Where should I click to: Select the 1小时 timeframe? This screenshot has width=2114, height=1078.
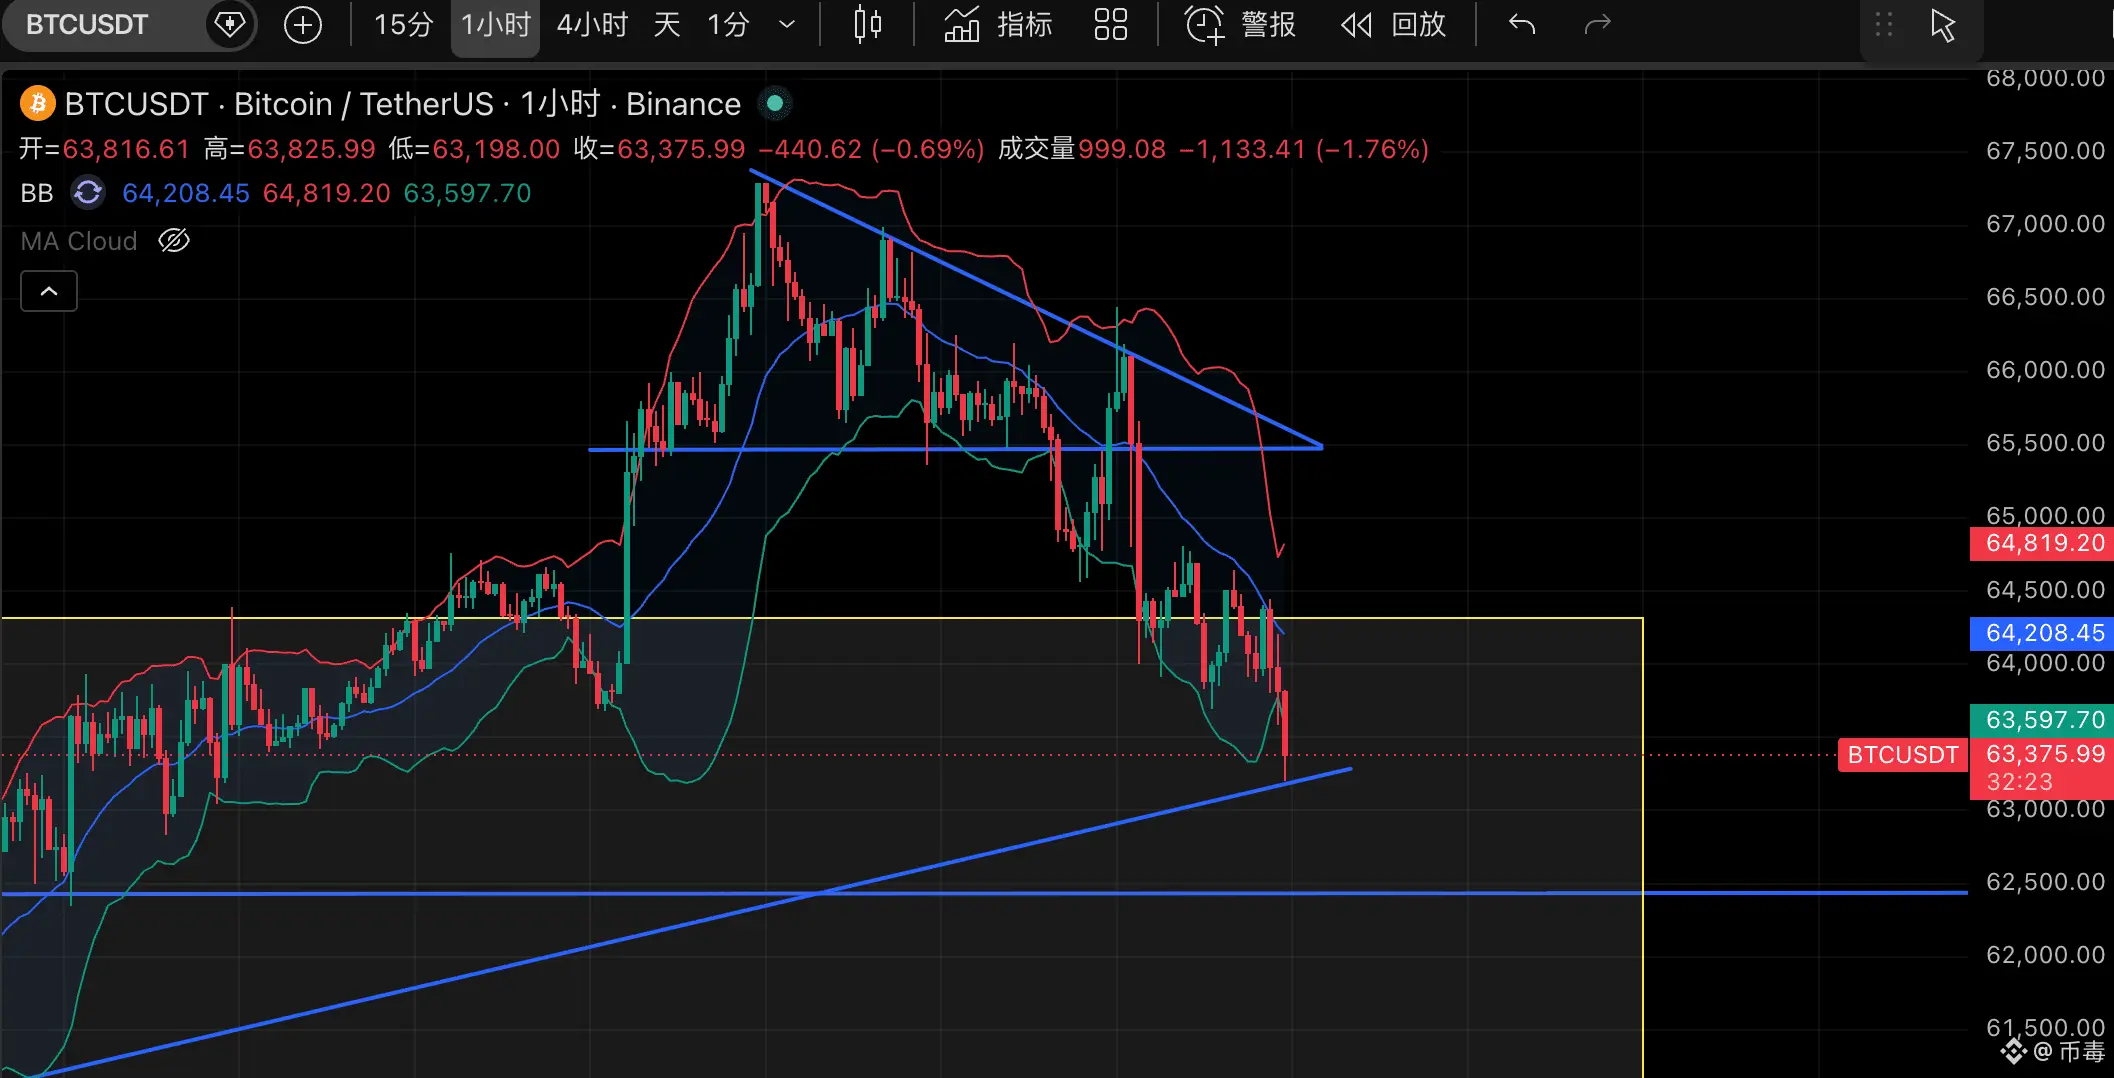coord(495,24)
